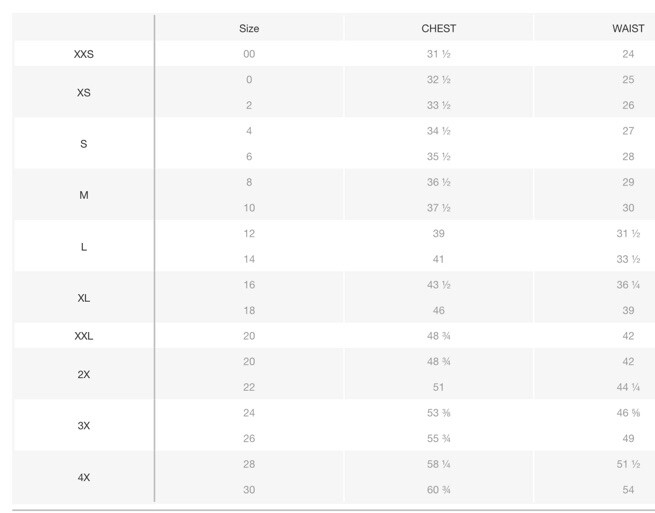Click size 00 in the Size column
655x513 pixels.
pyautogui.click(x=249, y=54)
